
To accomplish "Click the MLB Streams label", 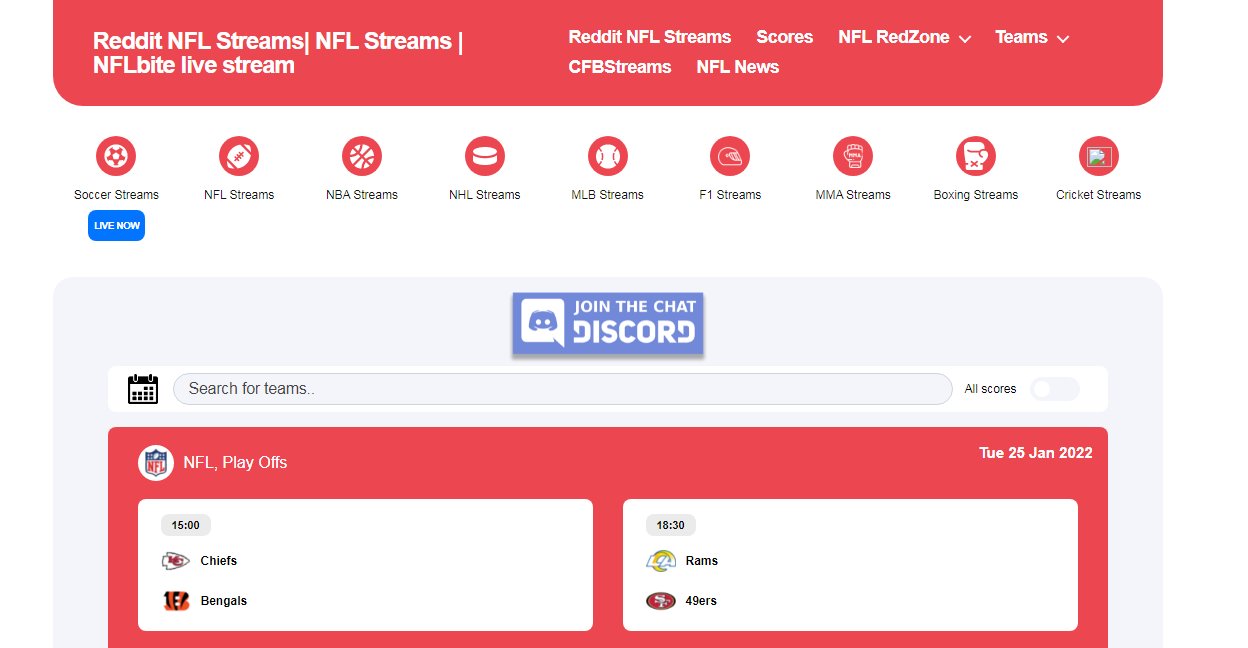I will [608, 195].
